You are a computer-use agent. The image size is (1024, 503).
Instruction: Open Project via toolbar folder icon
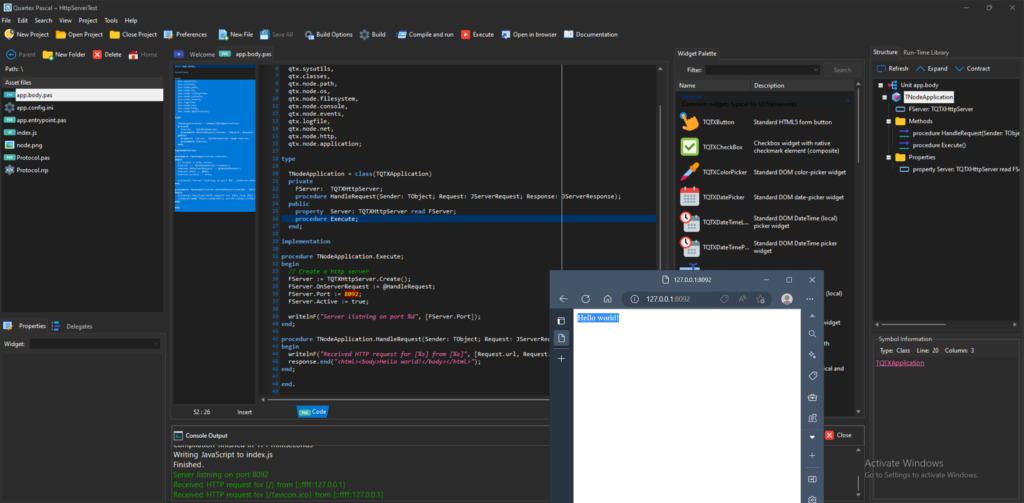point(61,34)
